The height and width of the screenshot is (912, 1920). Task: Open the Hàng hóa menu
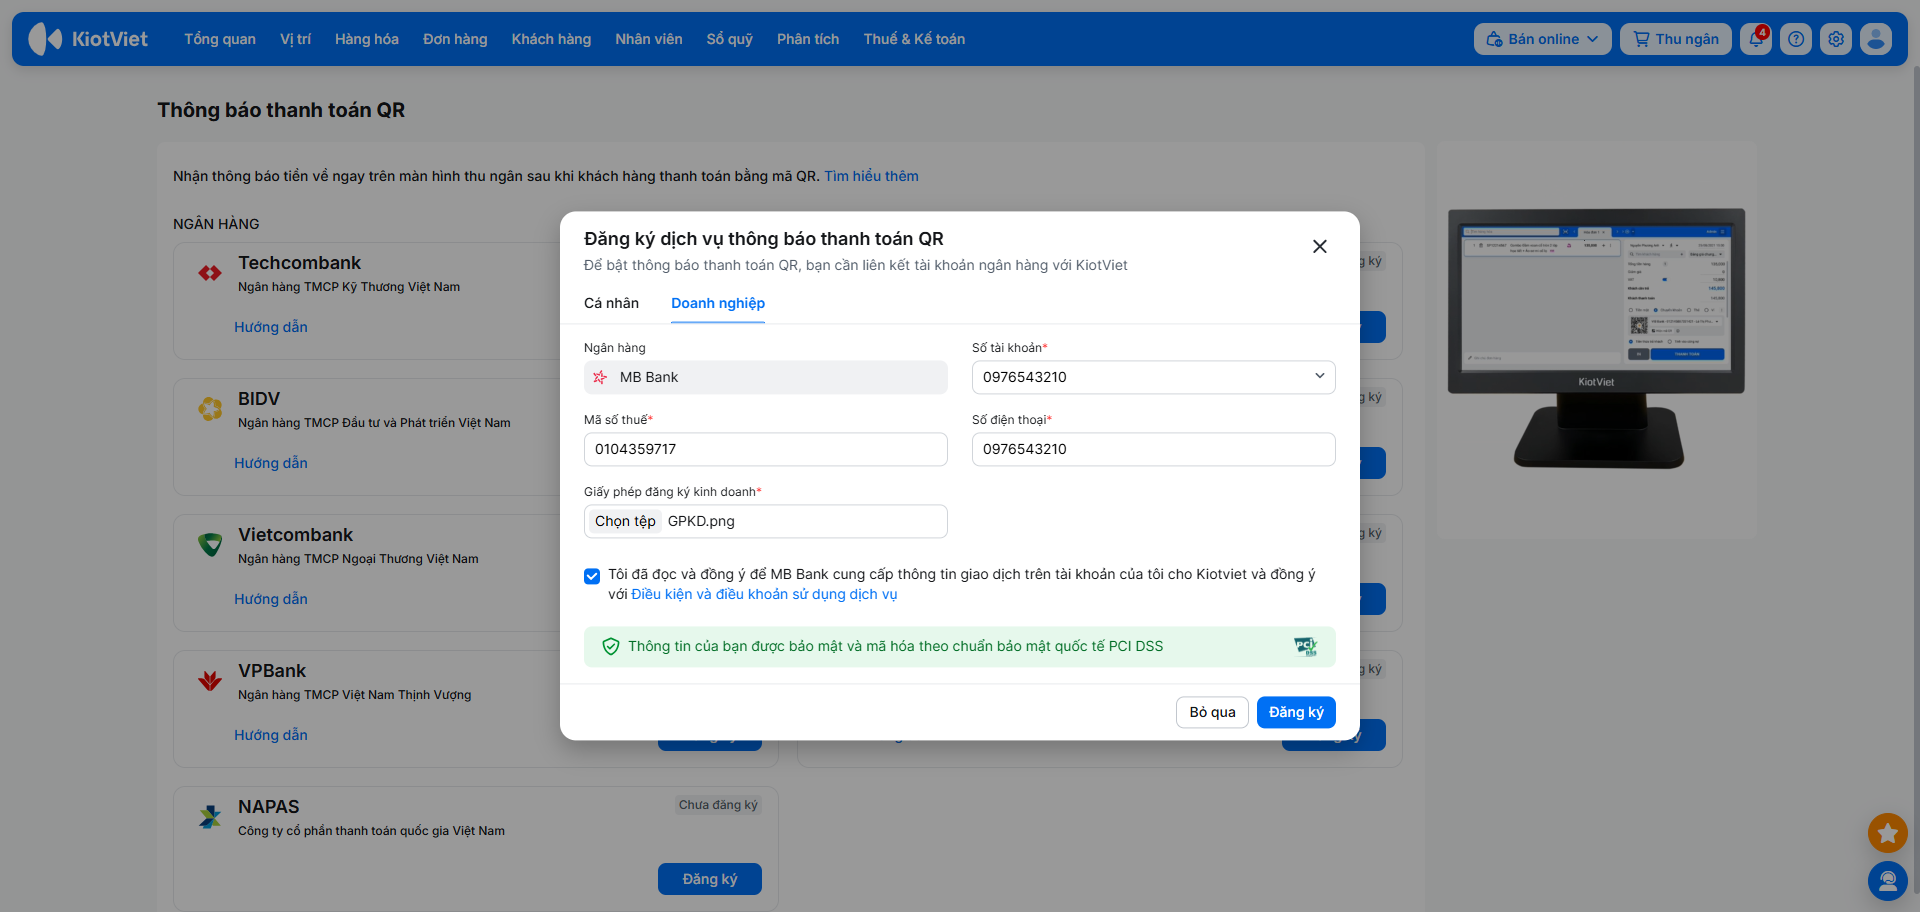366,39
